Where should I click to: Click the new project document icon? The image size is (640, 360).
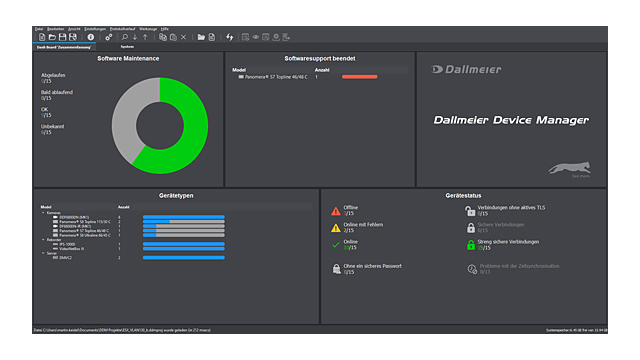point(42,37)
